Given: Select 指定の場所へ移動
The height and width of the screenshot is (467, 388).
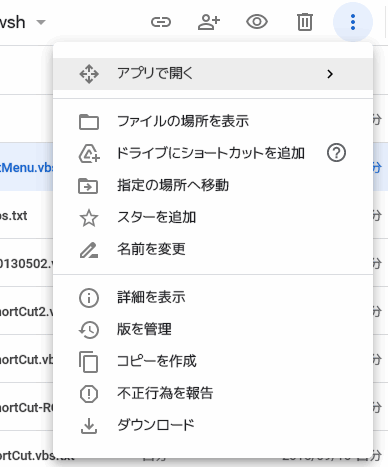Looking at the screenshot, I should pyautogui.click(x=213, y=185).
